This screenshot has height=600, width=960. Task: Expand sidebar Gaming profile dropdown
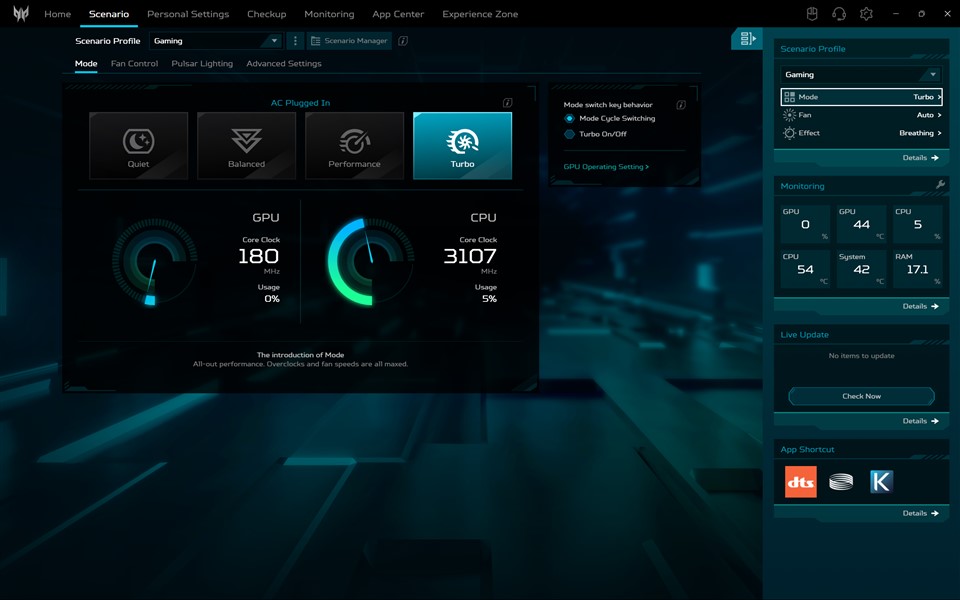click(x=861, y=75)
